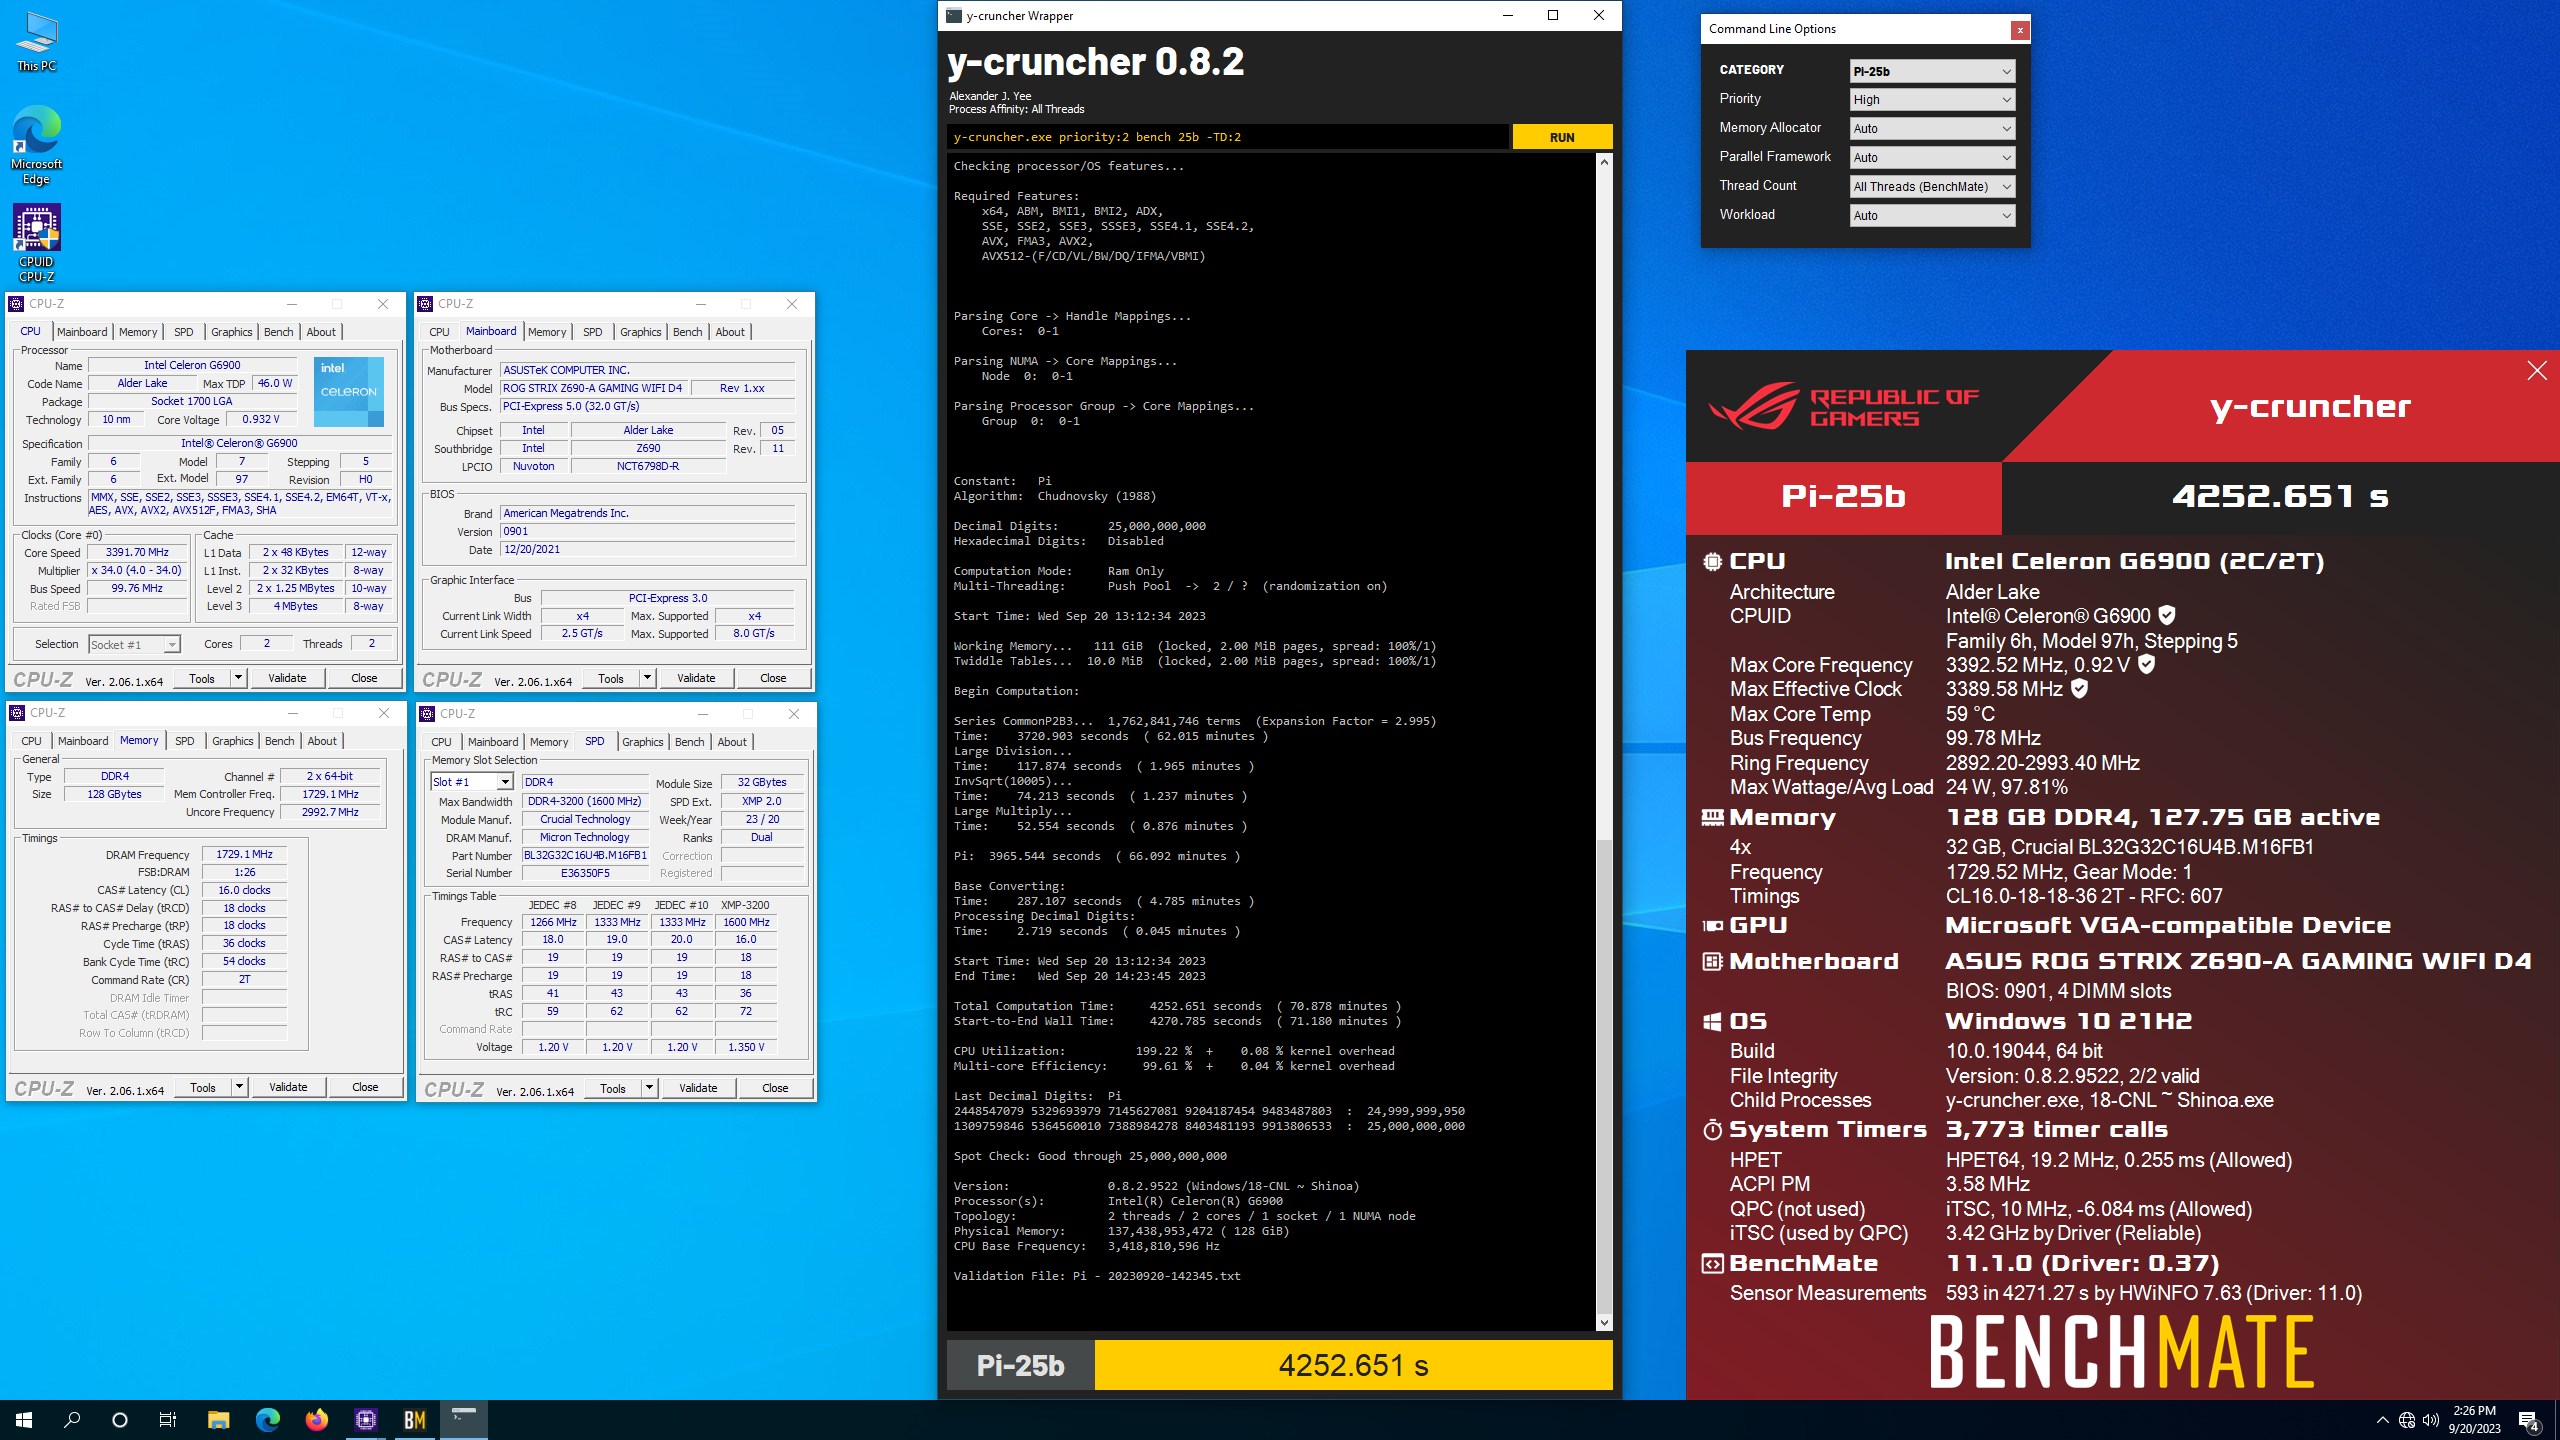Click Validate in CPU-Z CPU window
The image size is (2560, 1440).
coord(287,678)
